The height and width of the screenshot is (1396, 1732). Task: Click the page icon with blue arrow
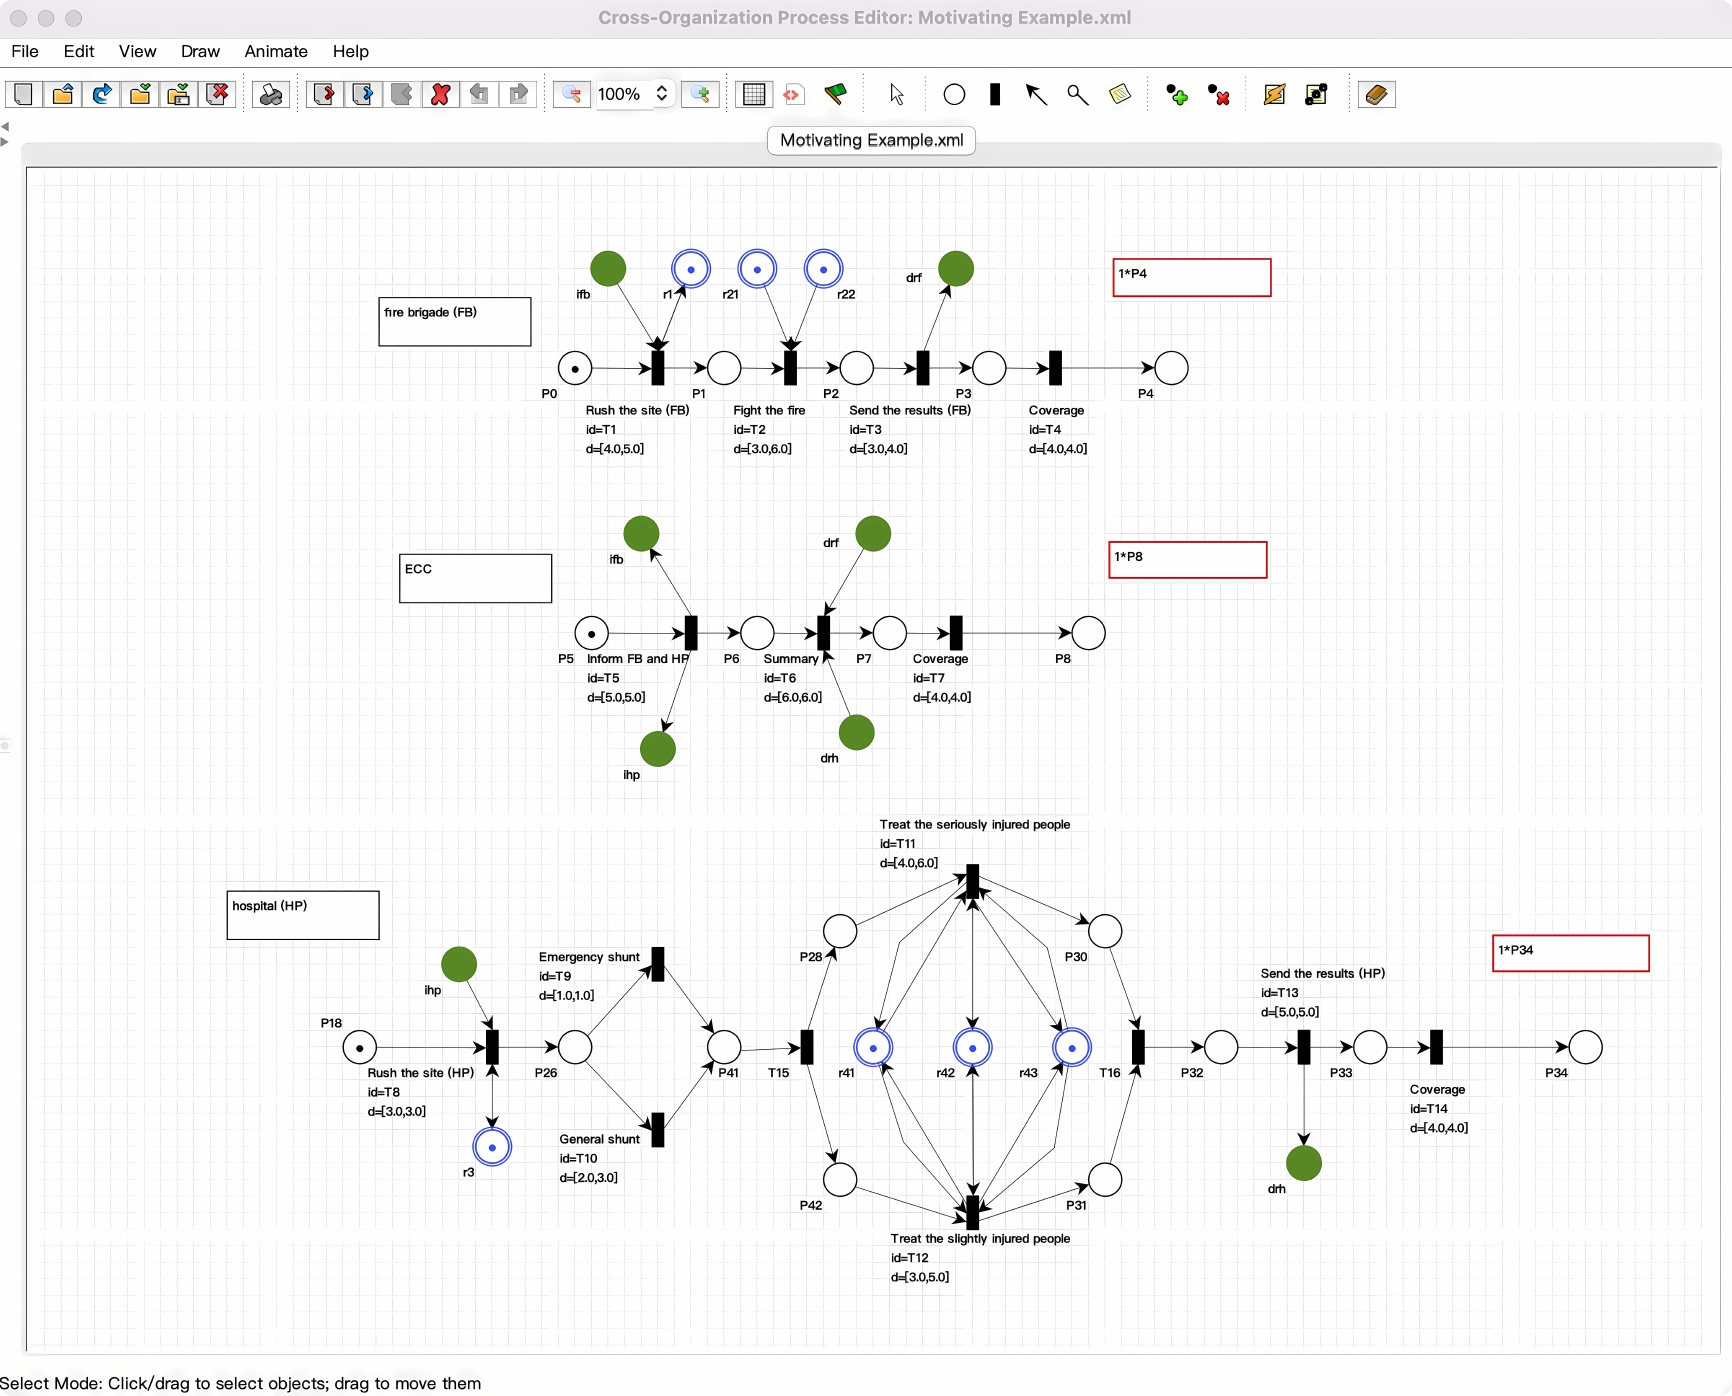click(x=363, y=94)
